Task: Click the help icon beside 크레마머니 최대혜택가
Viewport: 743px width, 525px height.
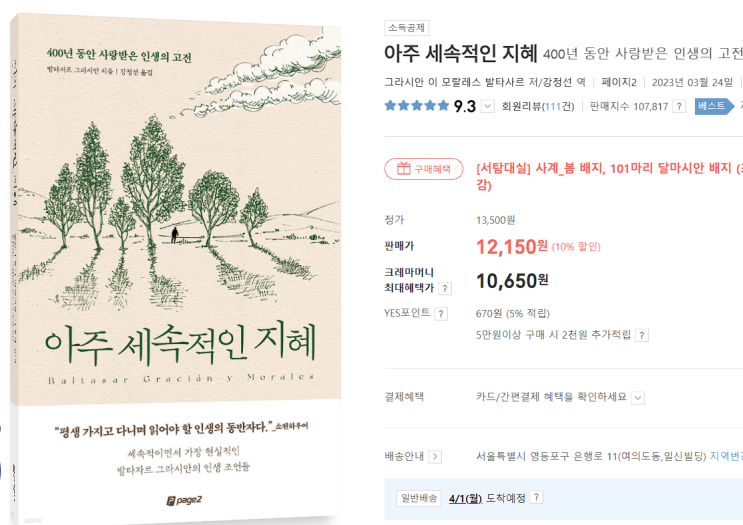Action: click(445, 288)
